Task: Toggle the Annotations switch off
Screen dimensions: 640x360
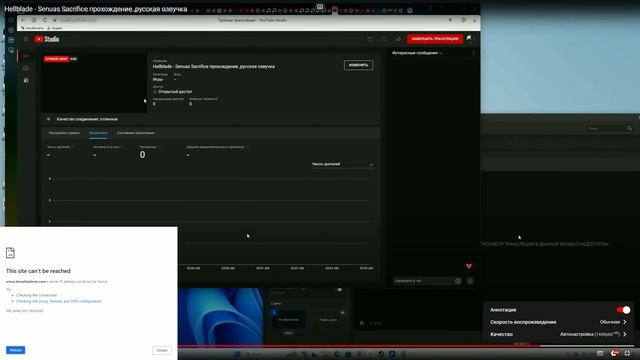Action: click(x=623, y=310)
